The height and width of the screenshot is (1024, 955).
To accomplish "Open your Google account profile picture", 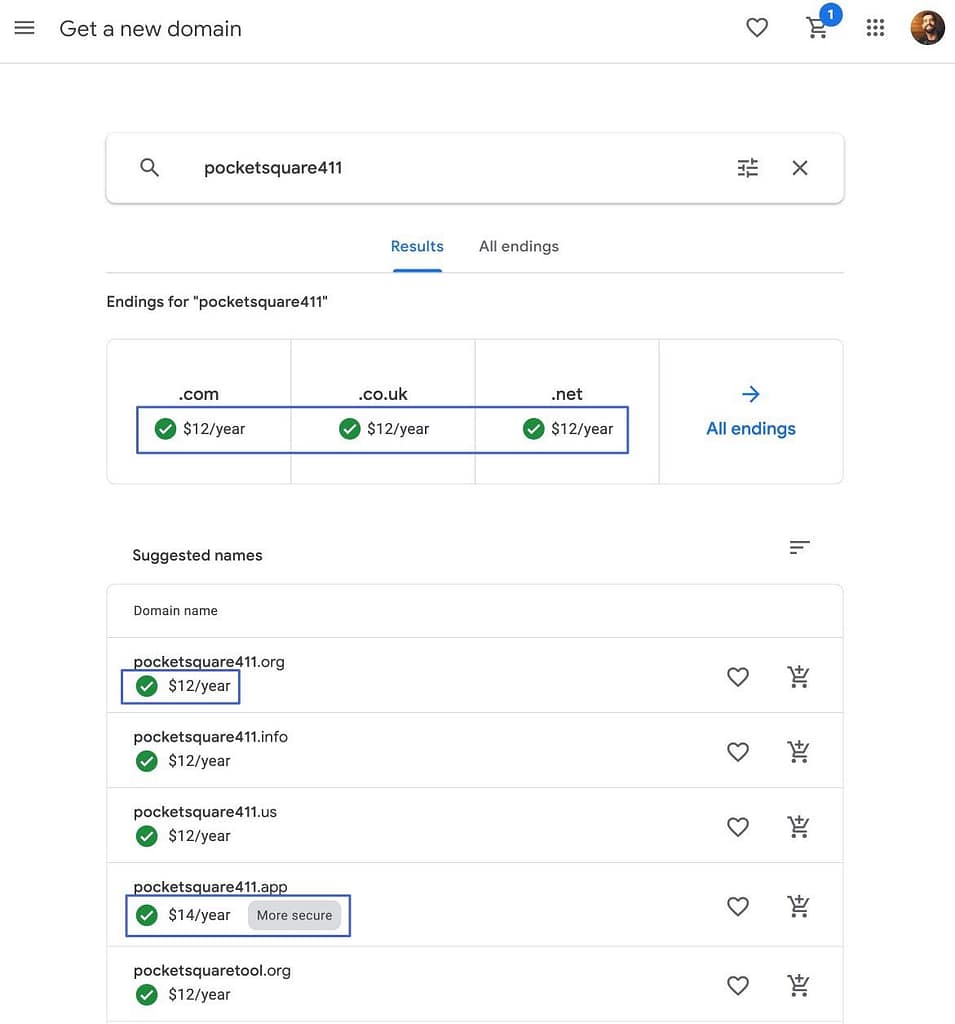I will click(927, 27).
